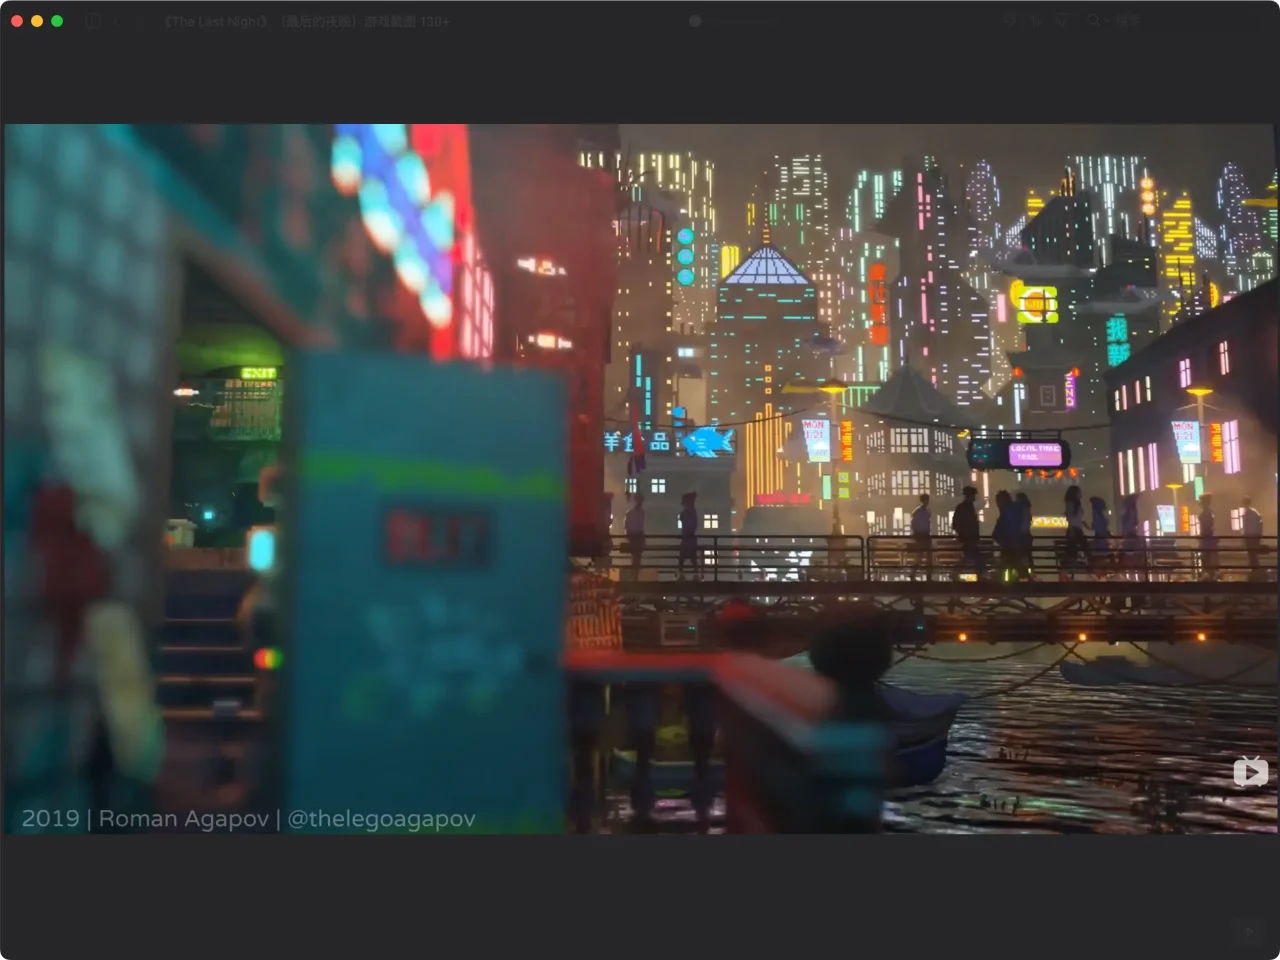Click the scroll-to-top arrow button
The image size is (1280, 960).
[1248, 932]
